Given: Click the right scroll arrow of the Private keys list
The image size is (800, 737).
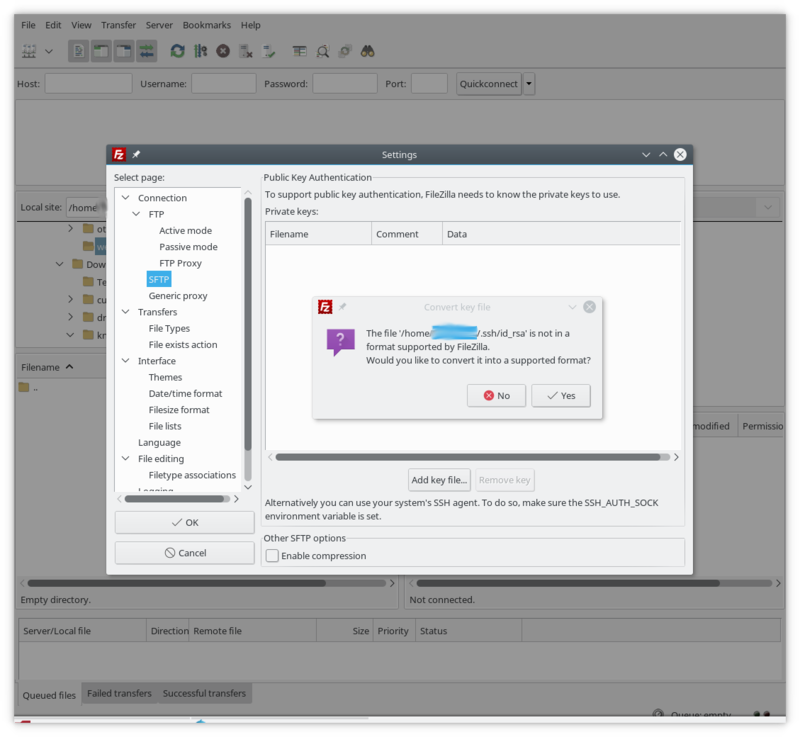Looking at the screenshot, I should (676, 457).
